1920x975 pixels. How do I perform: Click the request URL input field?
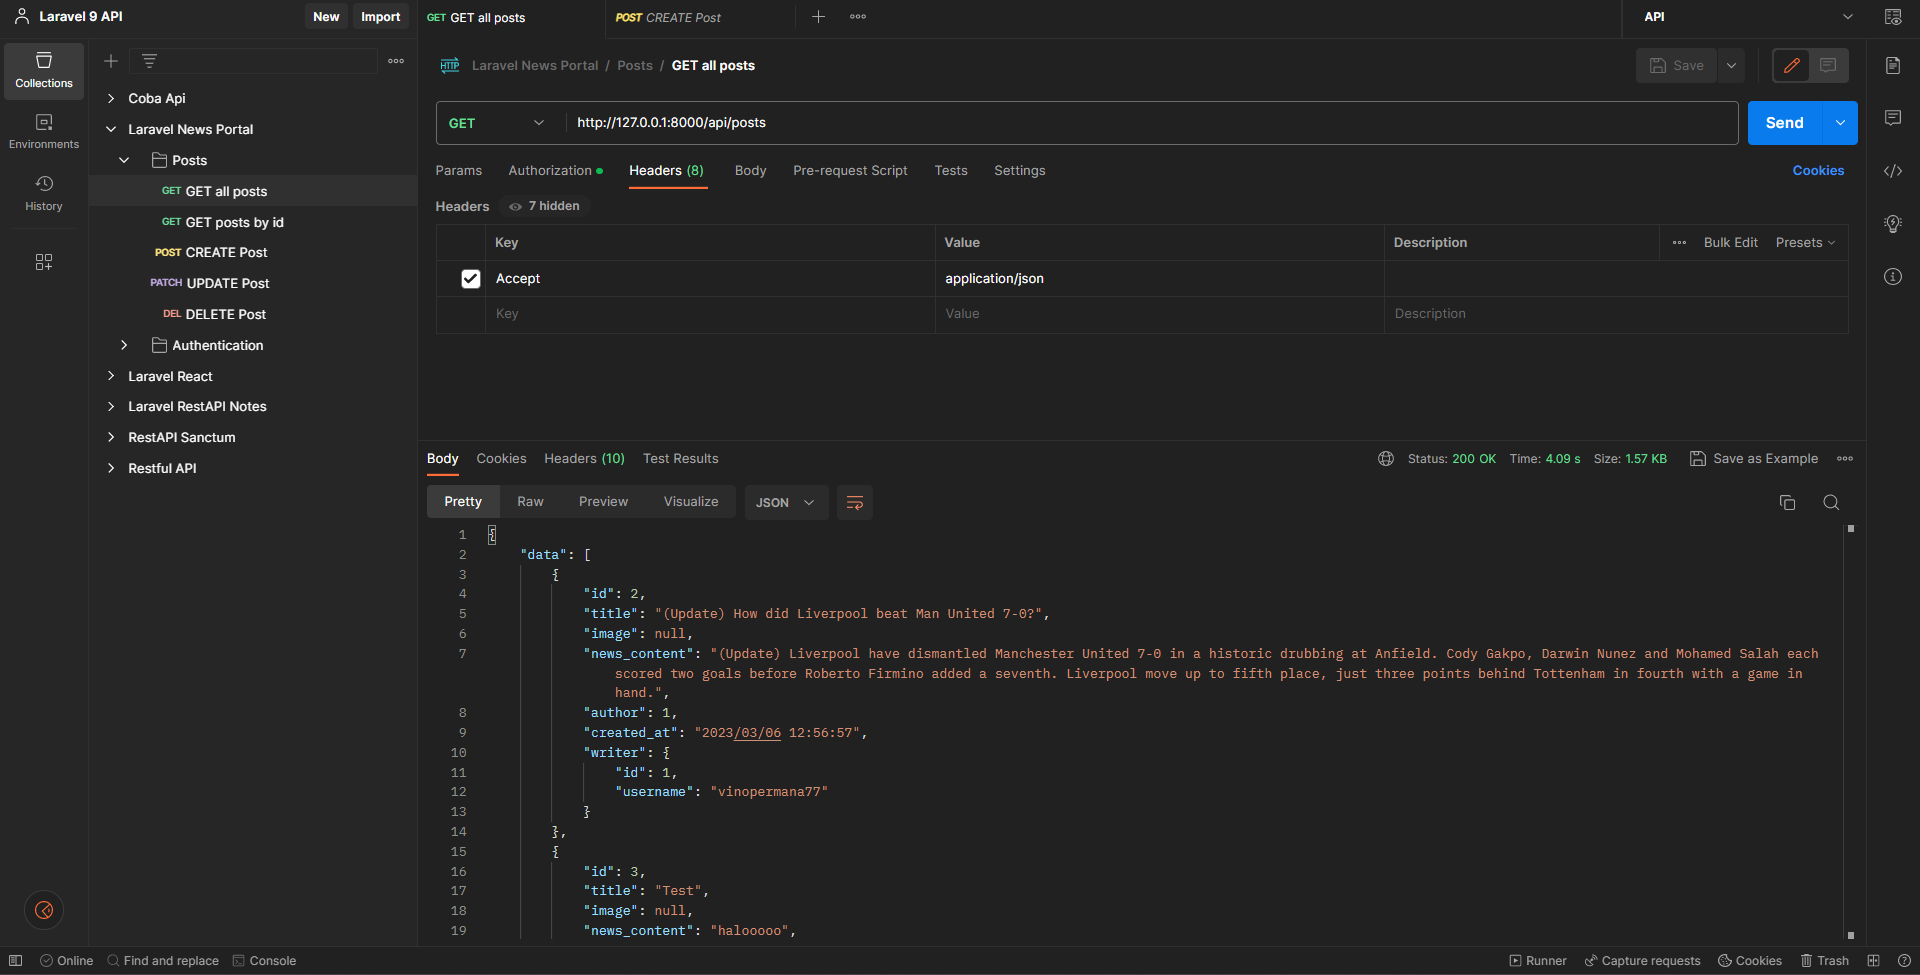pyautogui.click(x=1151, y=123)
